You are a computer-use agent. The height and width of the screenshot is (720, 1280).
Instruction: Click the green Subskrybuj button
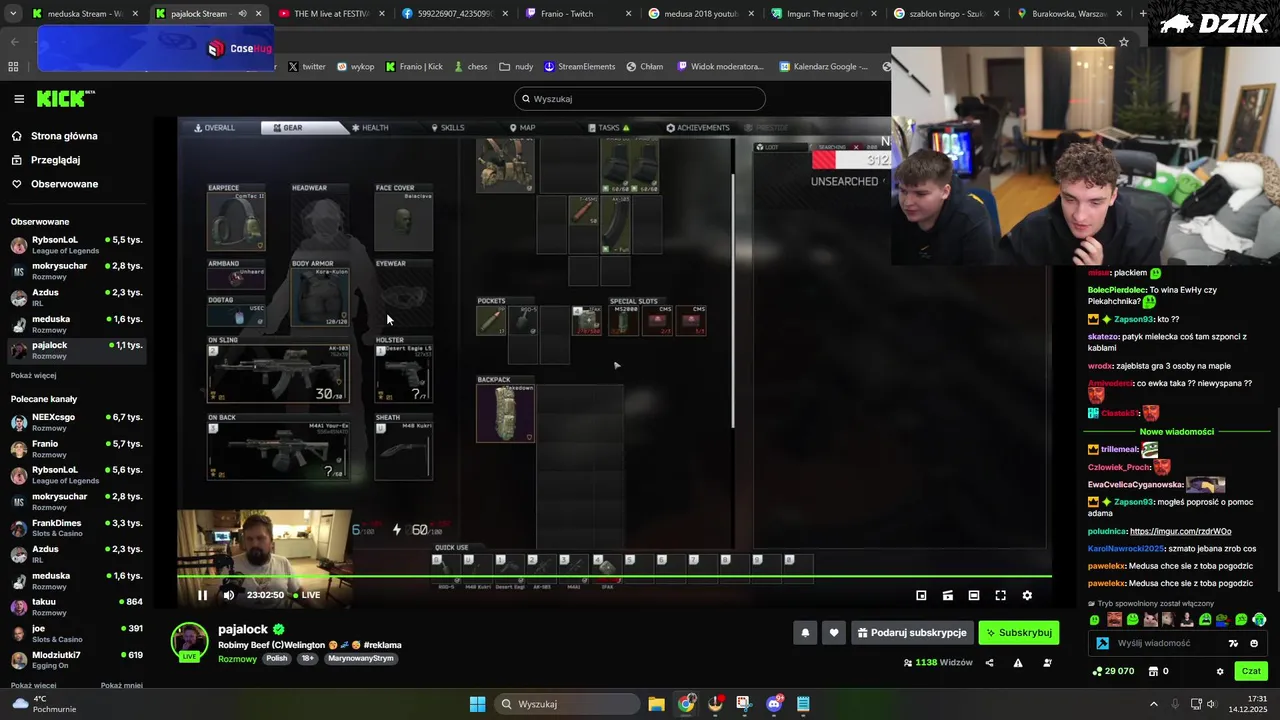(x=1018, y=632)
